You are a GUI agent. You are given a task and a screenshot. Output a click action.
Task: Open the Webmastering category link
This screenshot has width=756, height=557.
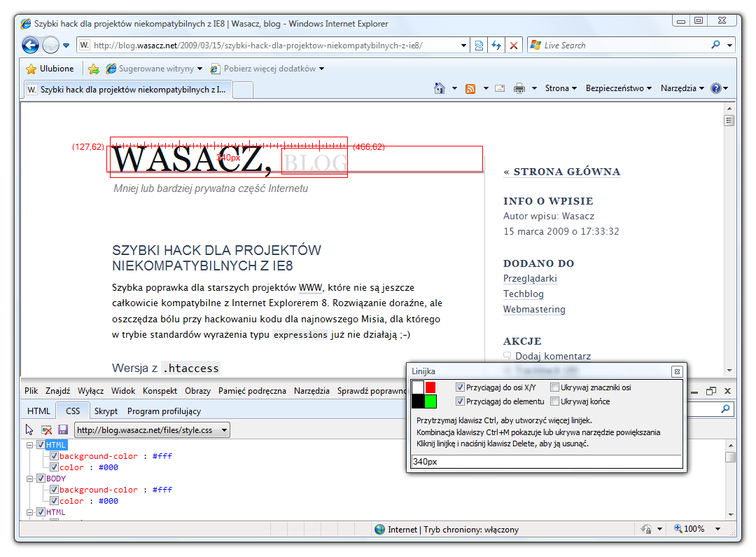(534, 309)
